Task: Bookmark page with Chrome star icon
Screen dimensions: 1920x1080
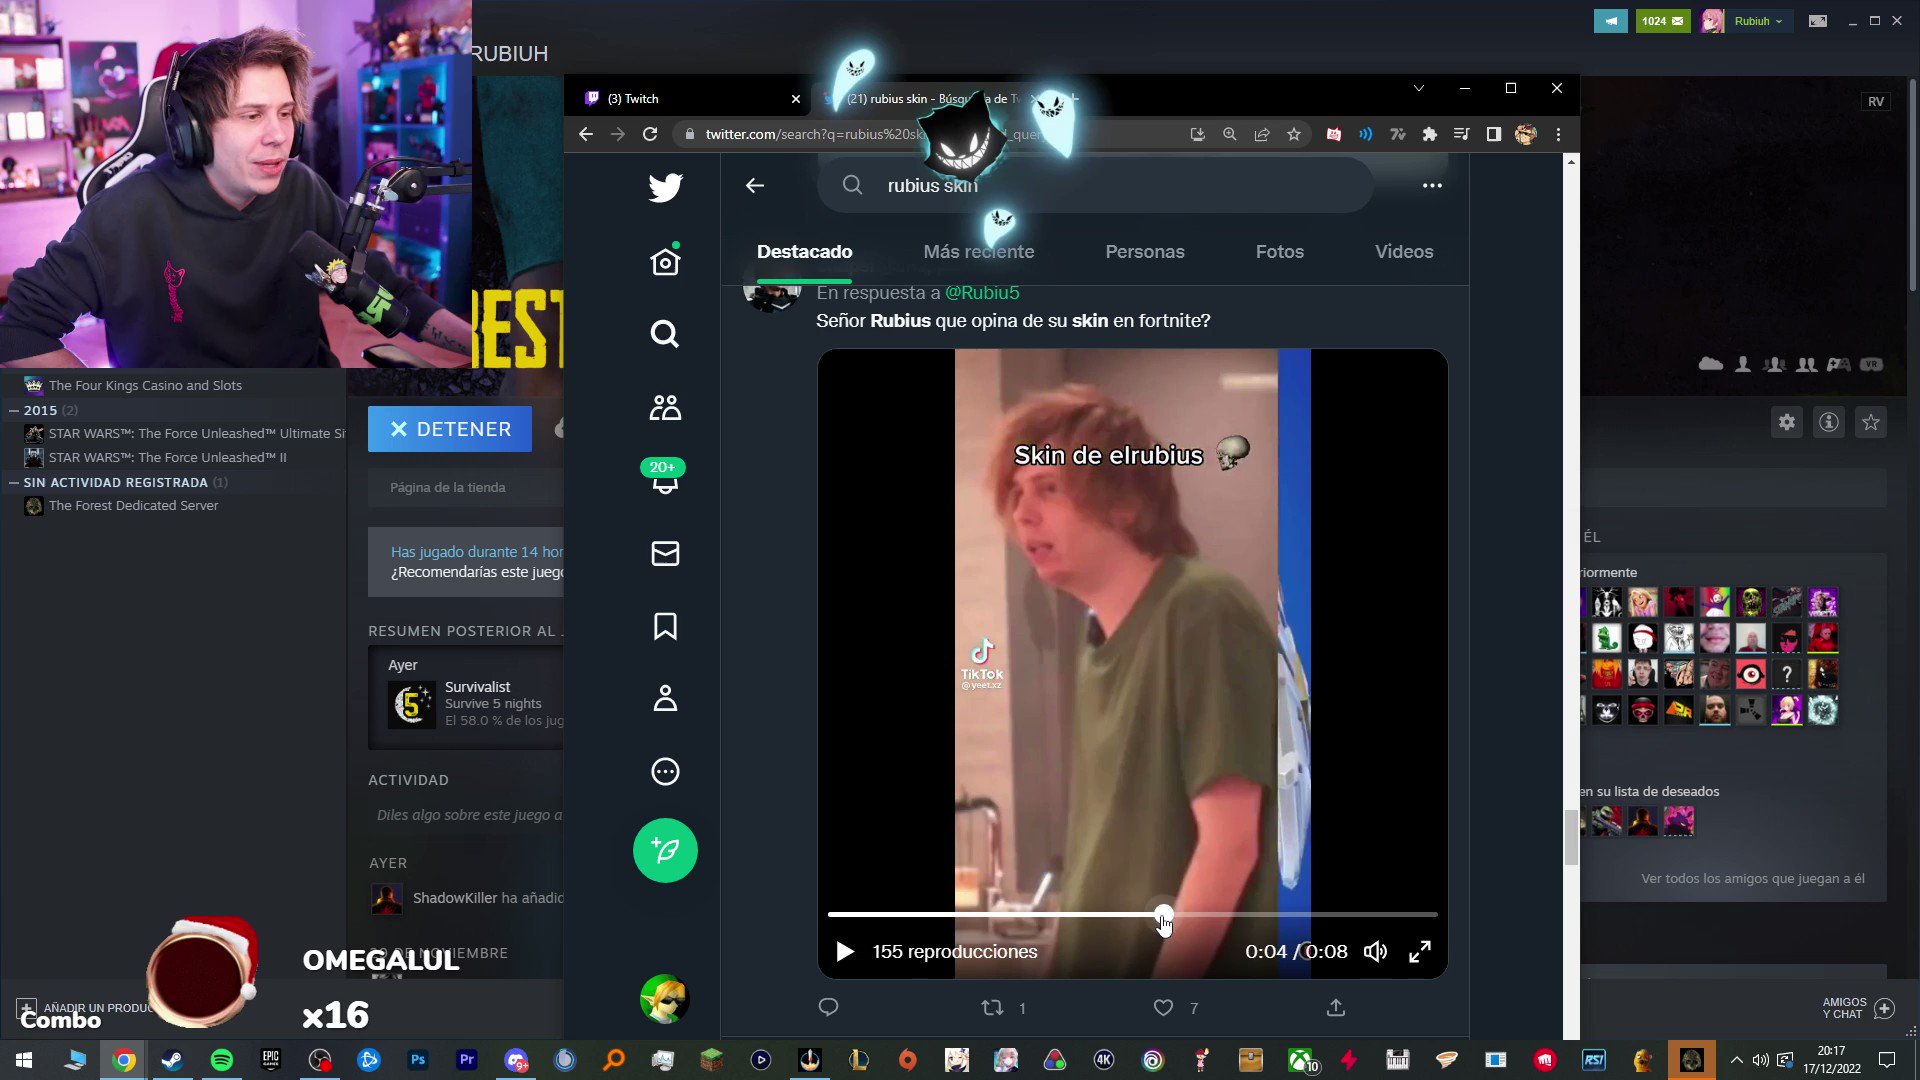Action: pos(1294,134)
